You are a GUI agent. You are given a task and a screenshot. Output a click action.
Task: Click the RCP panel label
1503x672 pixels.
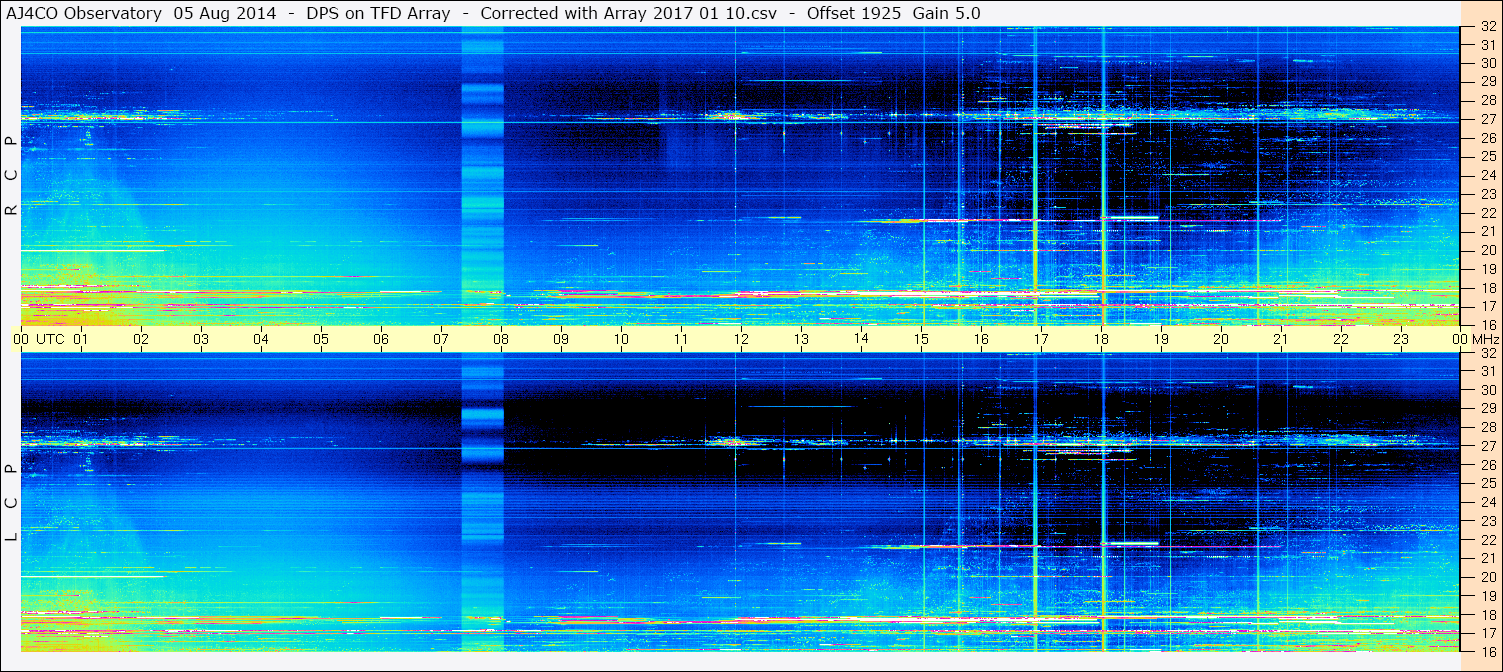[11, 176]
